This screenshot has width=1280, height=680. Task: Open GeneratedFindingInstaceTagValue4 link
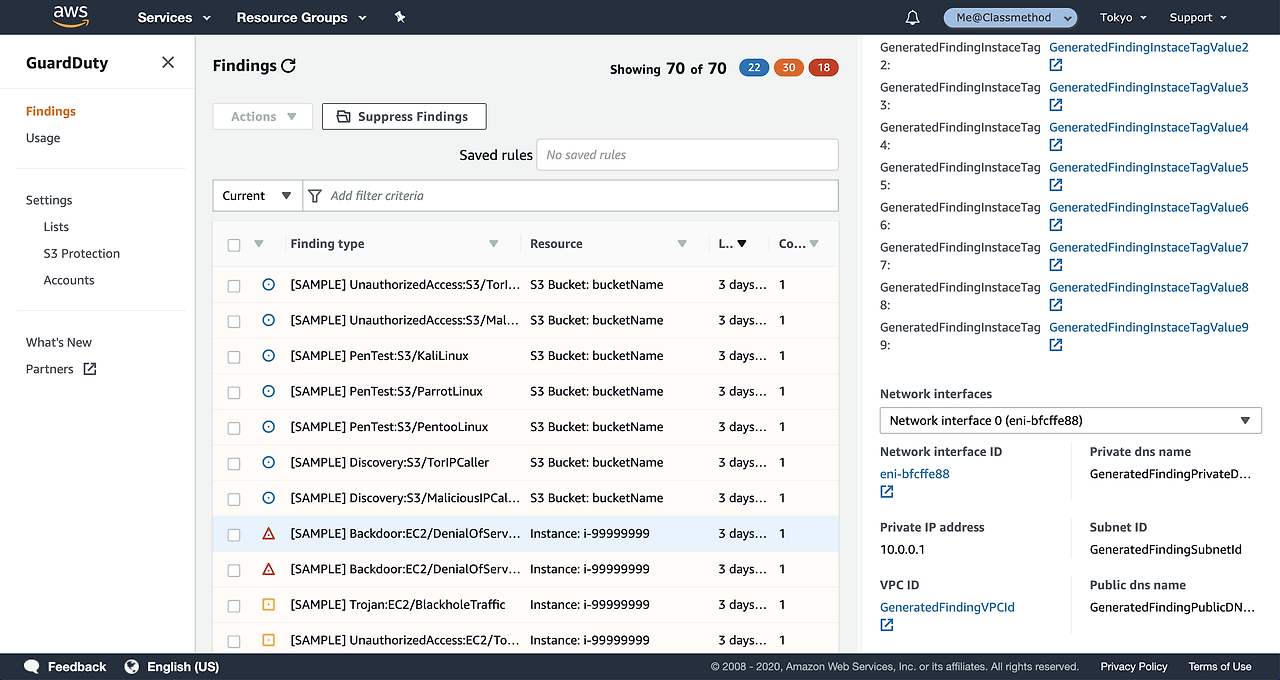pos(1149,127)
